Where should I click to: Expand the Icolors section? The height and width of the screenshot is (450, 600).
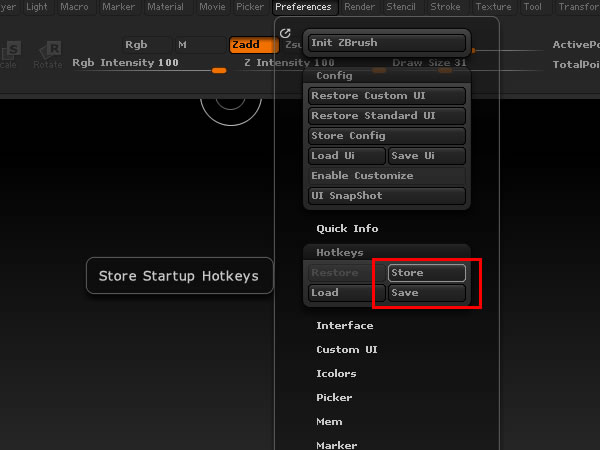tap(336, 373)
